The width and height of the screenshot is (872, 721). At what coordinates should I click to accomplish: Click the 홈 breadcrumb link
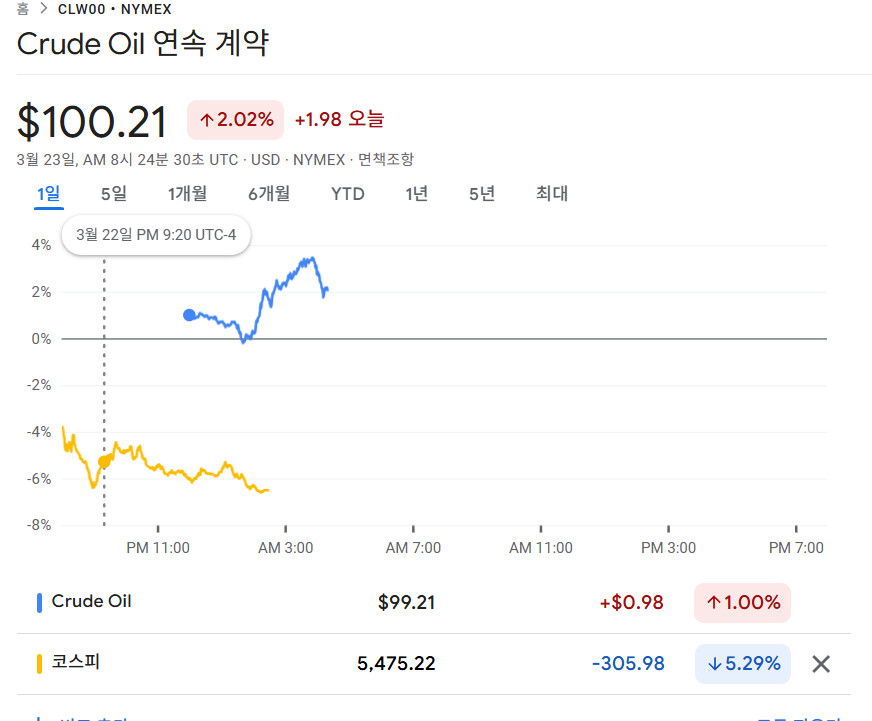pyautogui.click(x=23, y=9)
